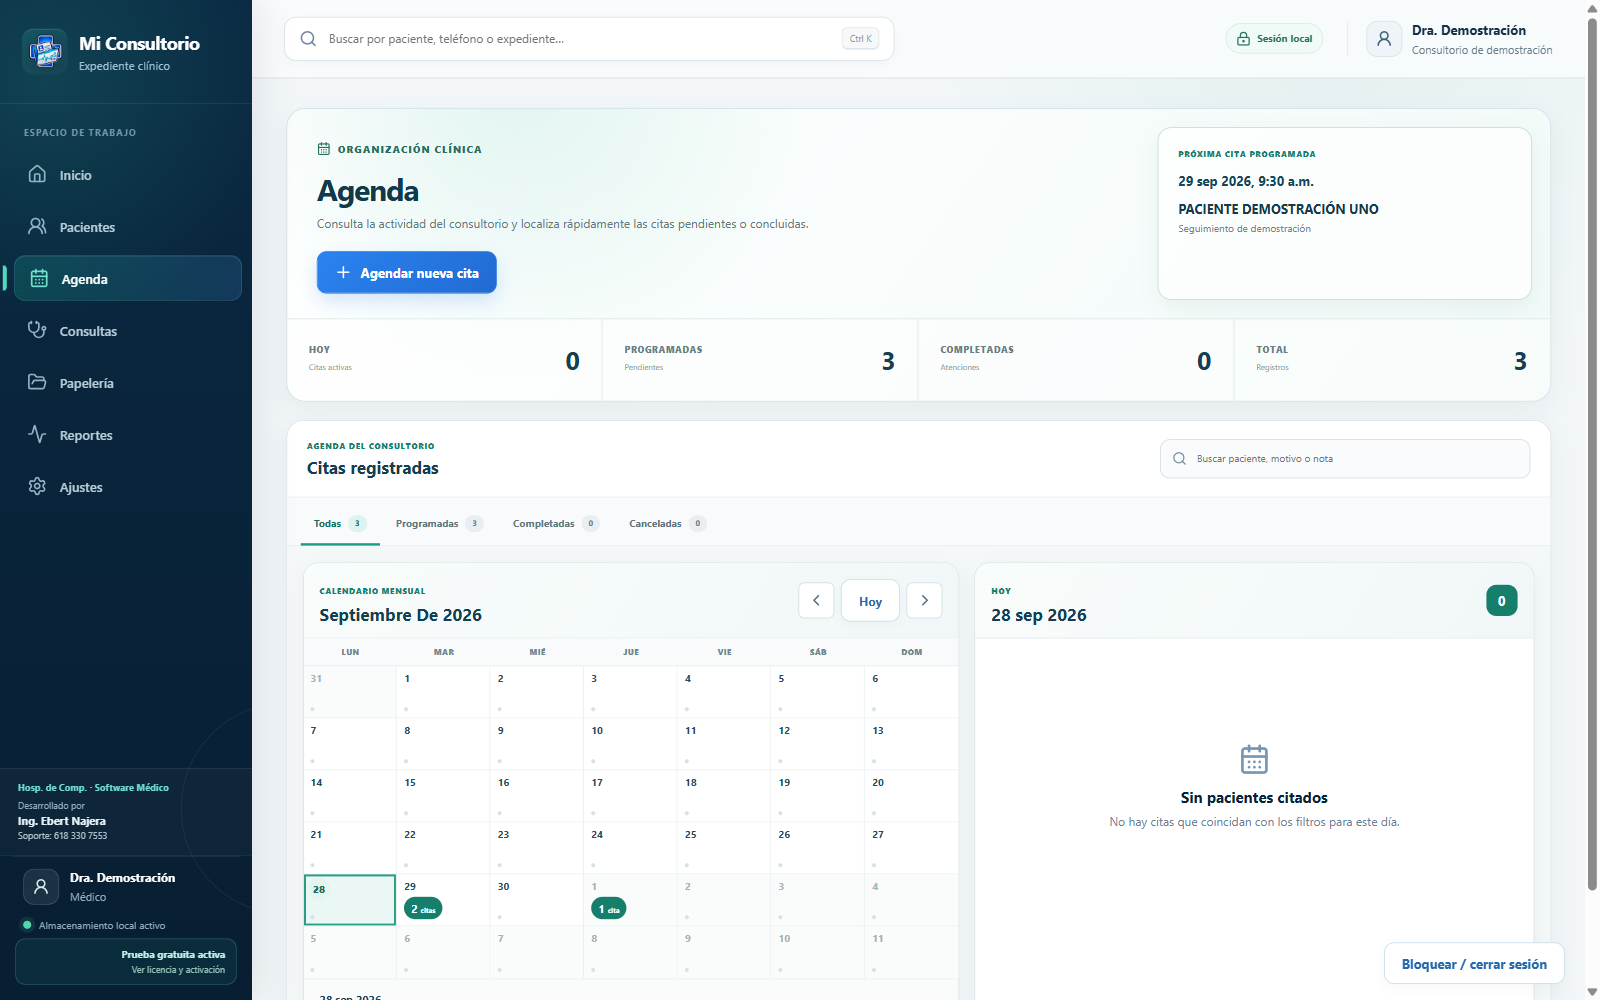Click the empty calendar icon above Sin pacientes citados
Screen dimensions: 1600x1000
click(1254, 759)
